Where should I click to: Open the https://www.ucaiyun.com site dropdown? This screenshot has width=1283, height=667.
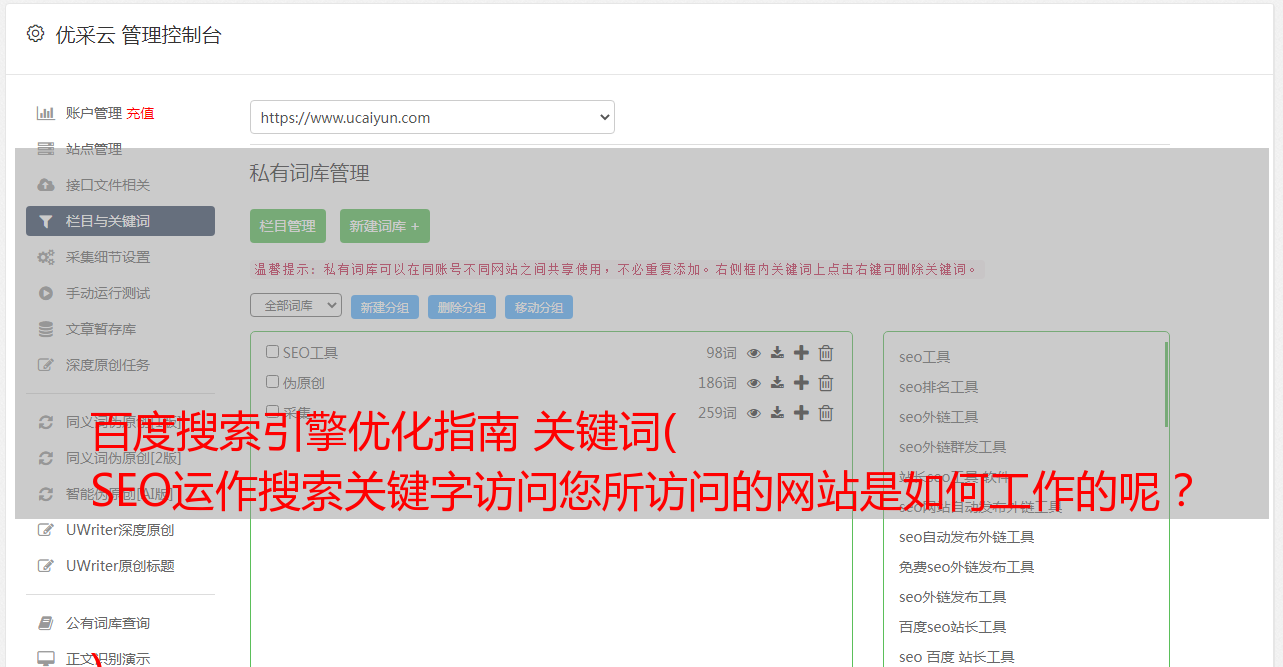432,117
